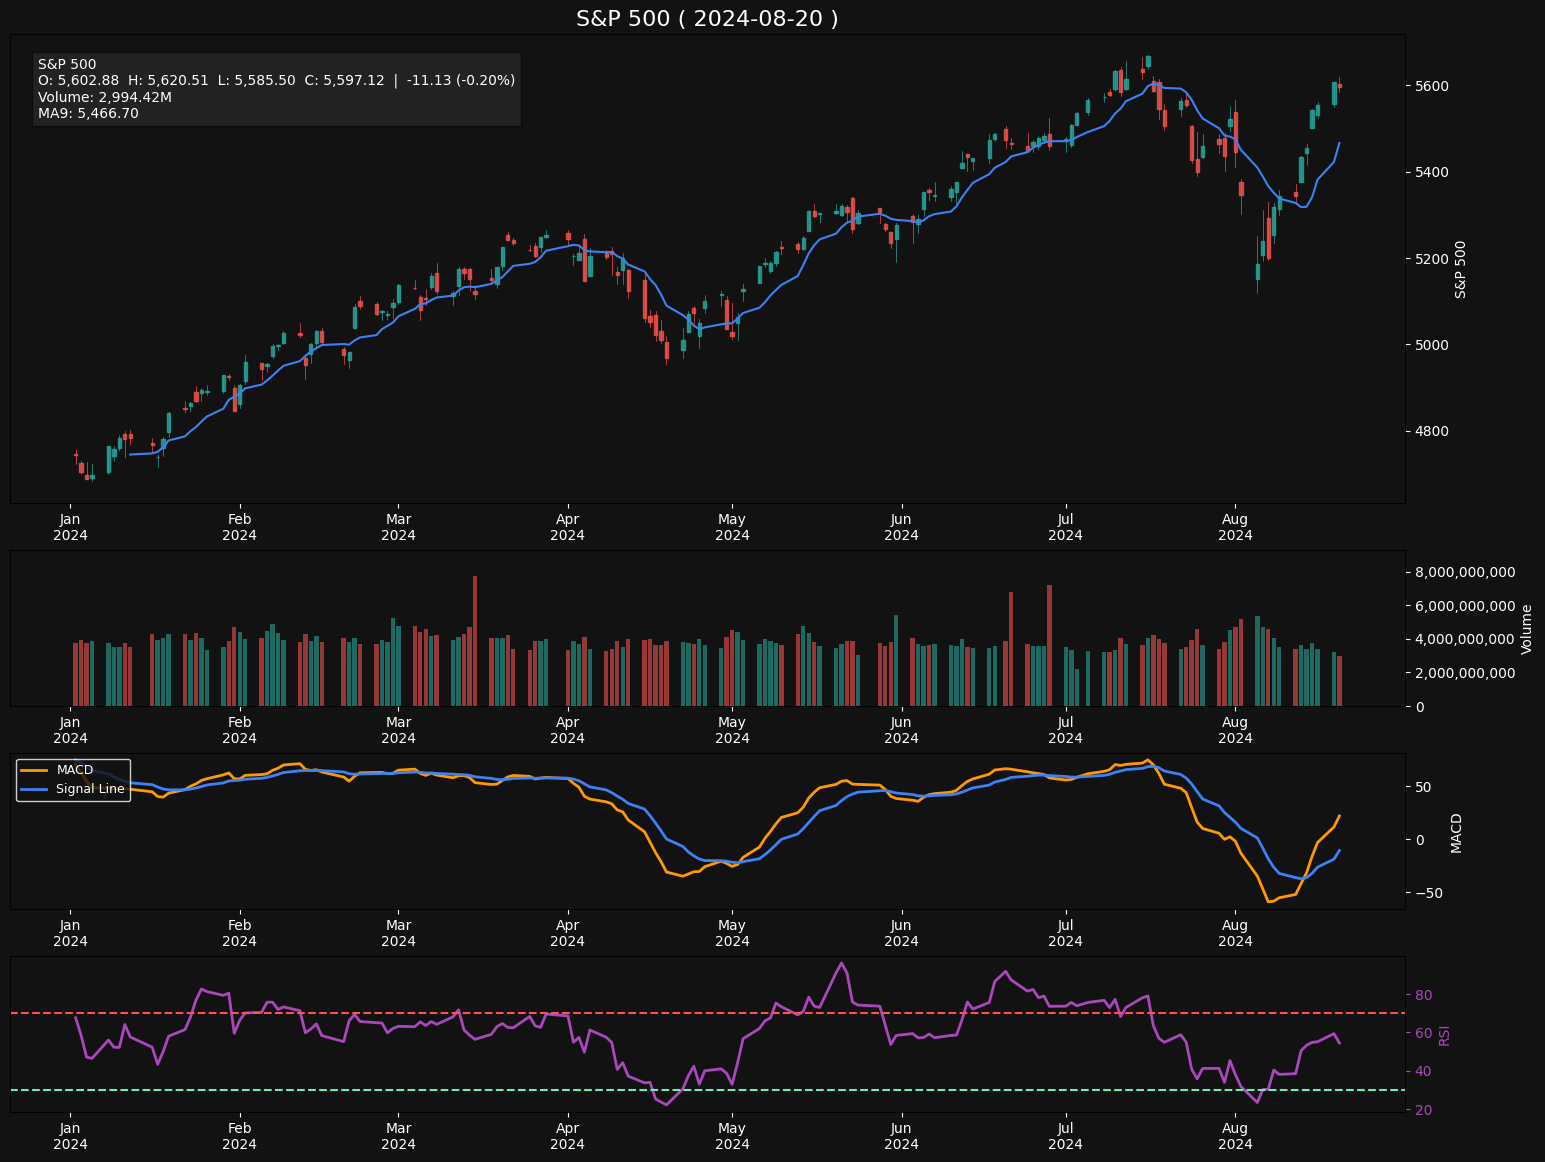Click the red dashed RSI overbought line

coord(700,1013)
